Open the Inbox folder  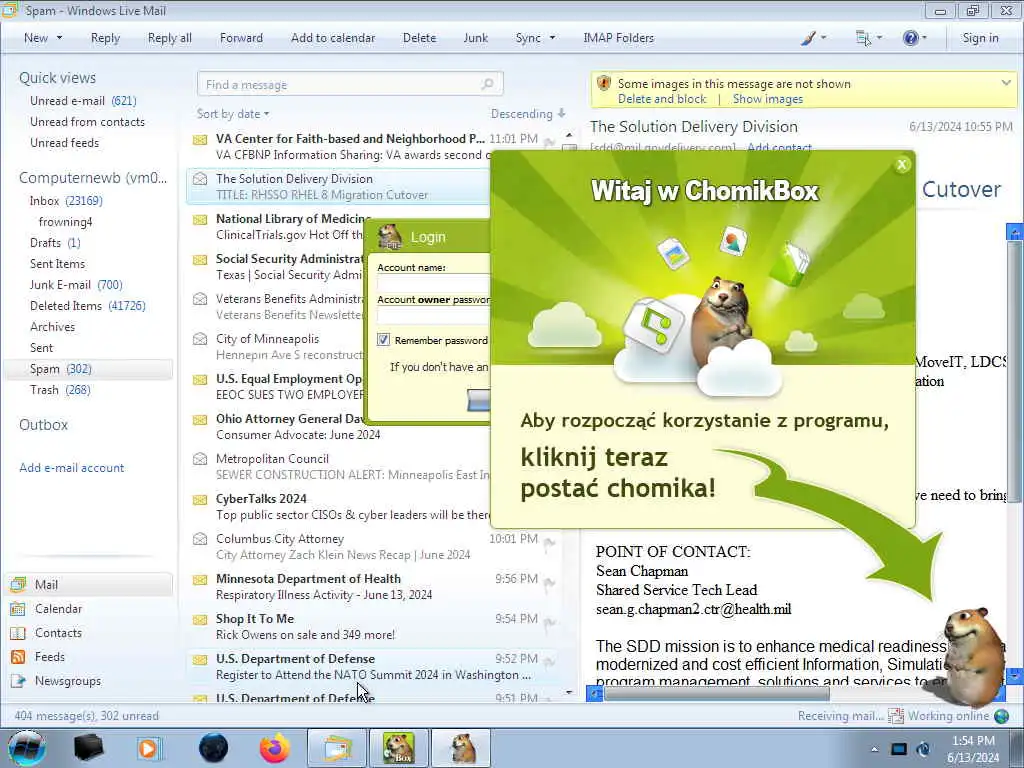pyautogui.click(x=66, y=200)
